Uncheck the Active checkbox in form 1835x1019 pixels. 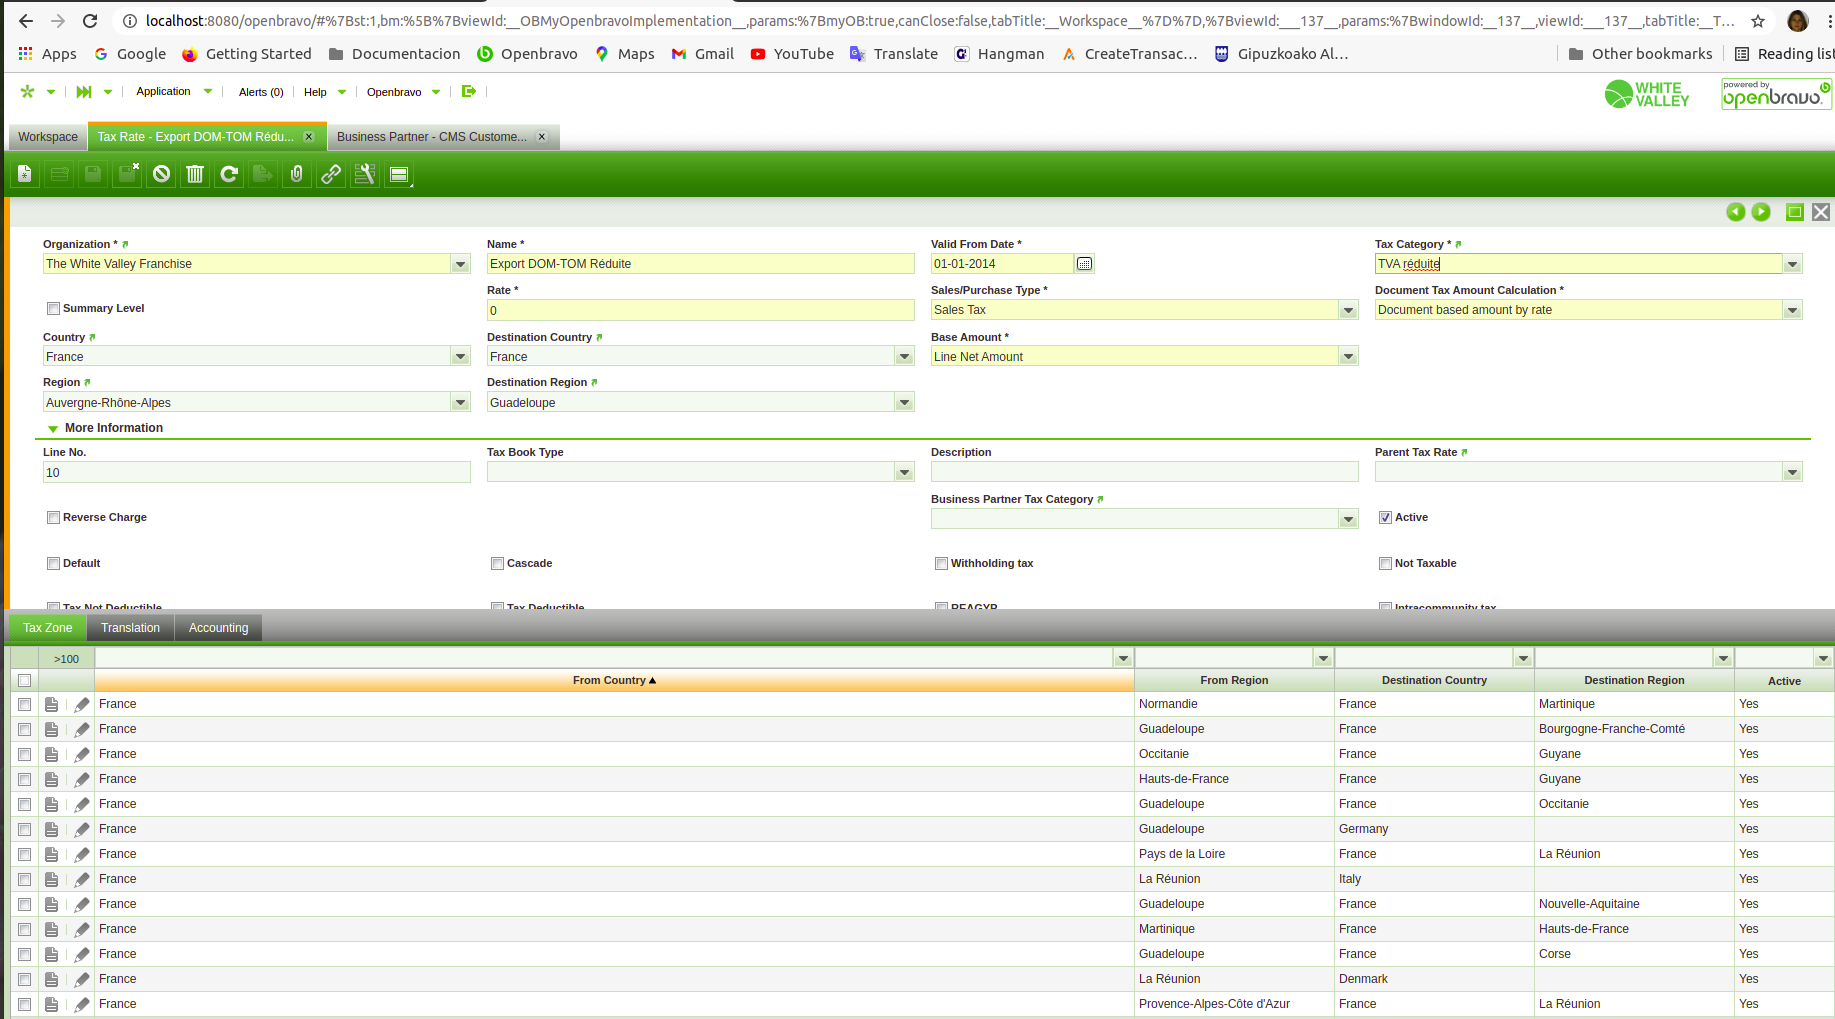pos(1385,518)
